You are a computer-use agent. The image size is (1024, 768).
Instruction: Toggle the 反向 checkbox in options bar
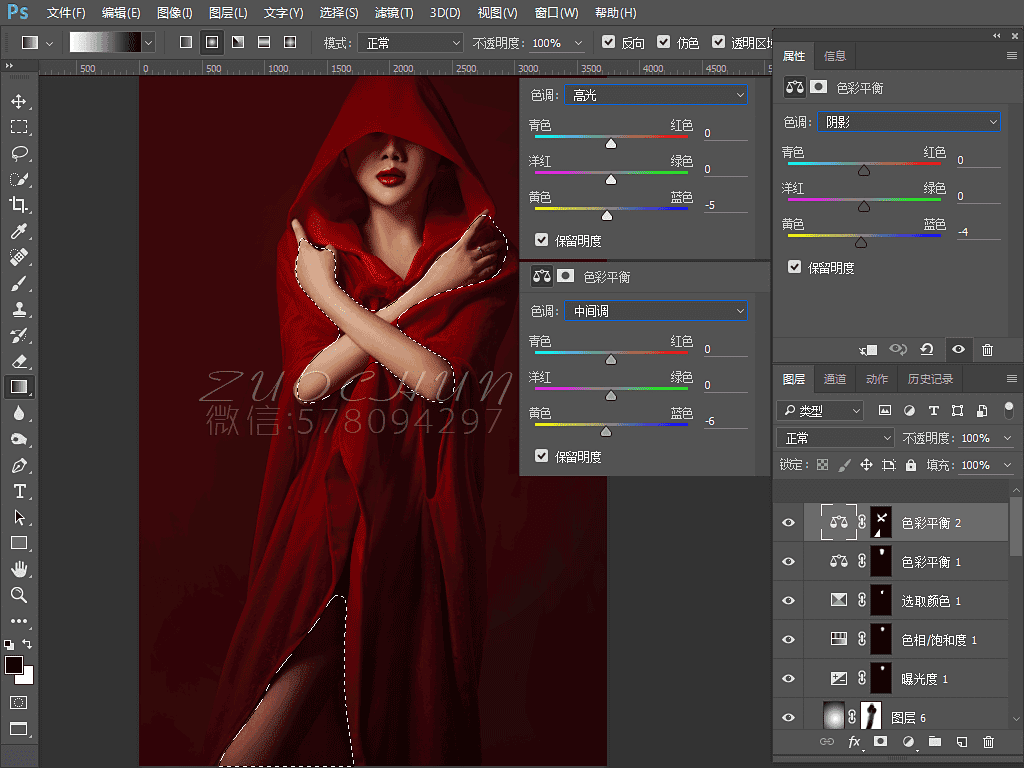609,43
